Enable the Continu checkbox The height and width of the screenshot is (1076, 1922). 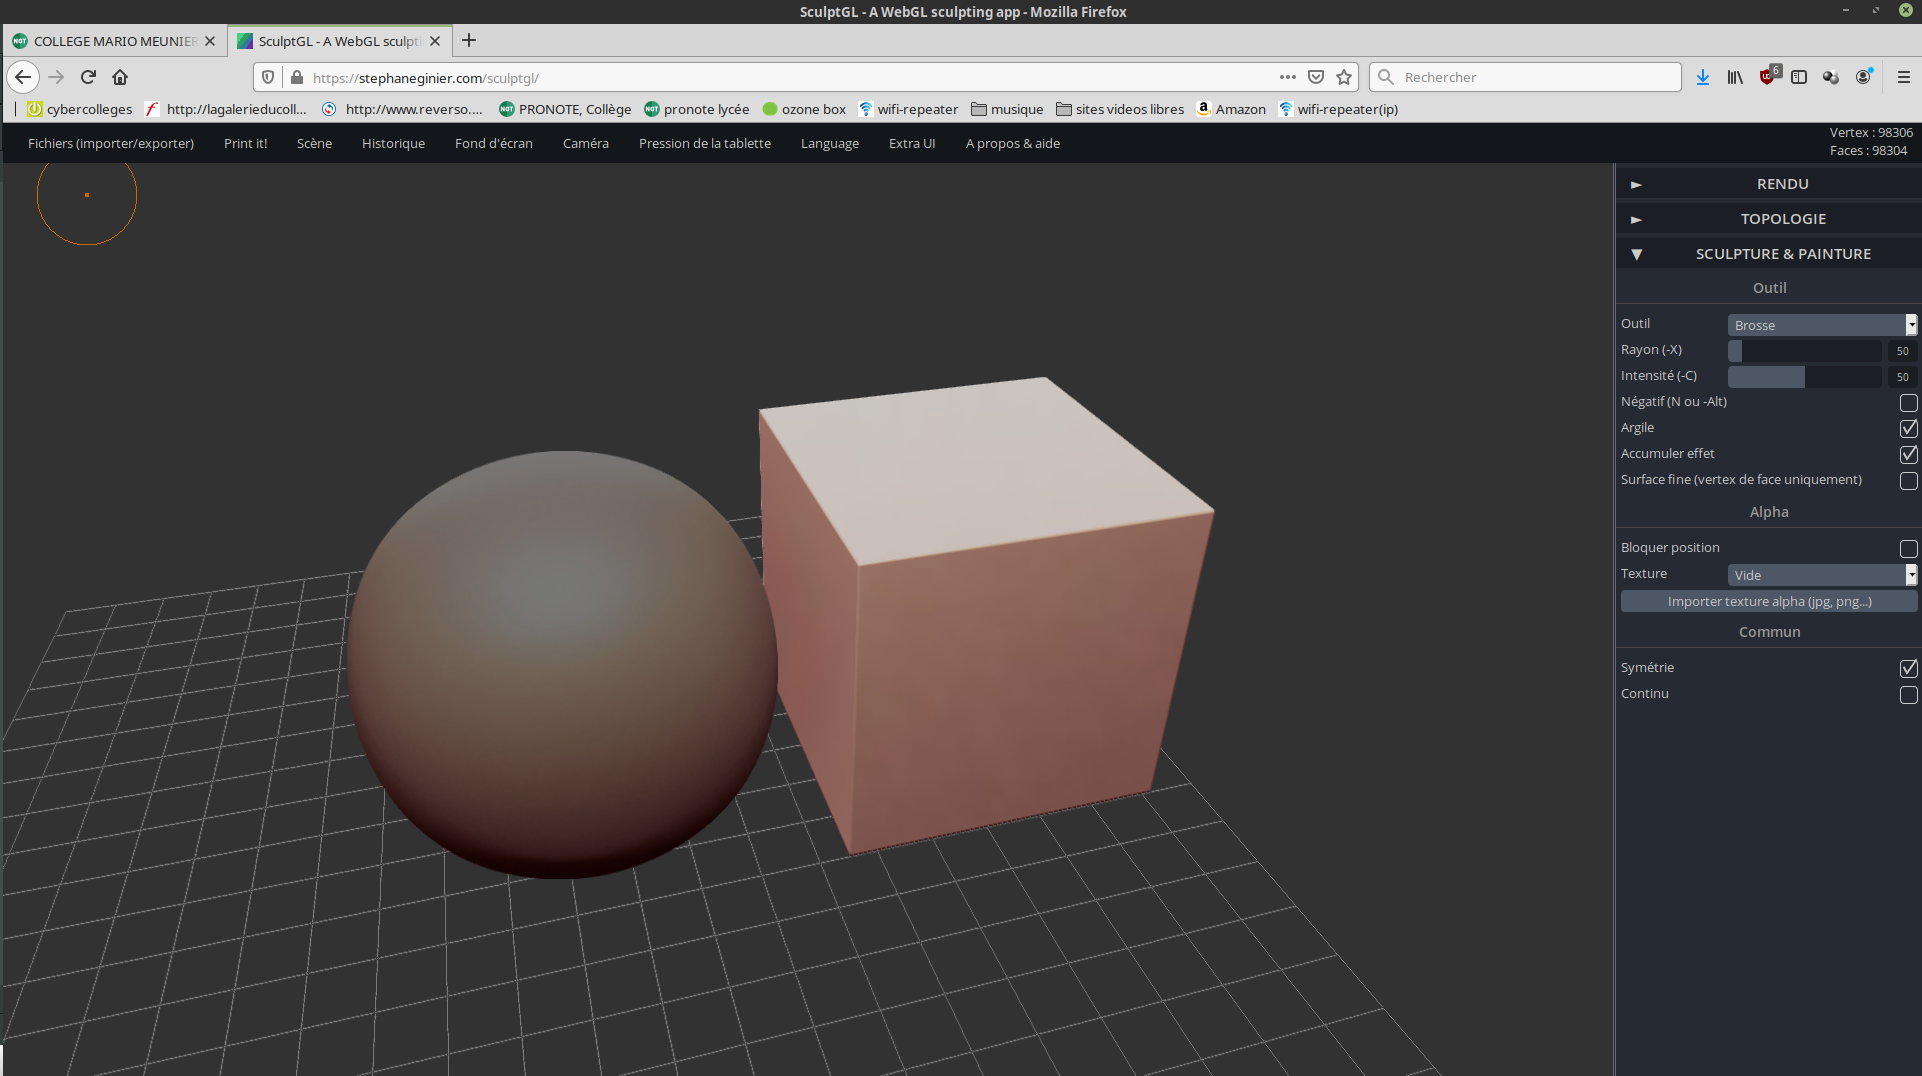pyautogui.click(x=1908, y=694)
